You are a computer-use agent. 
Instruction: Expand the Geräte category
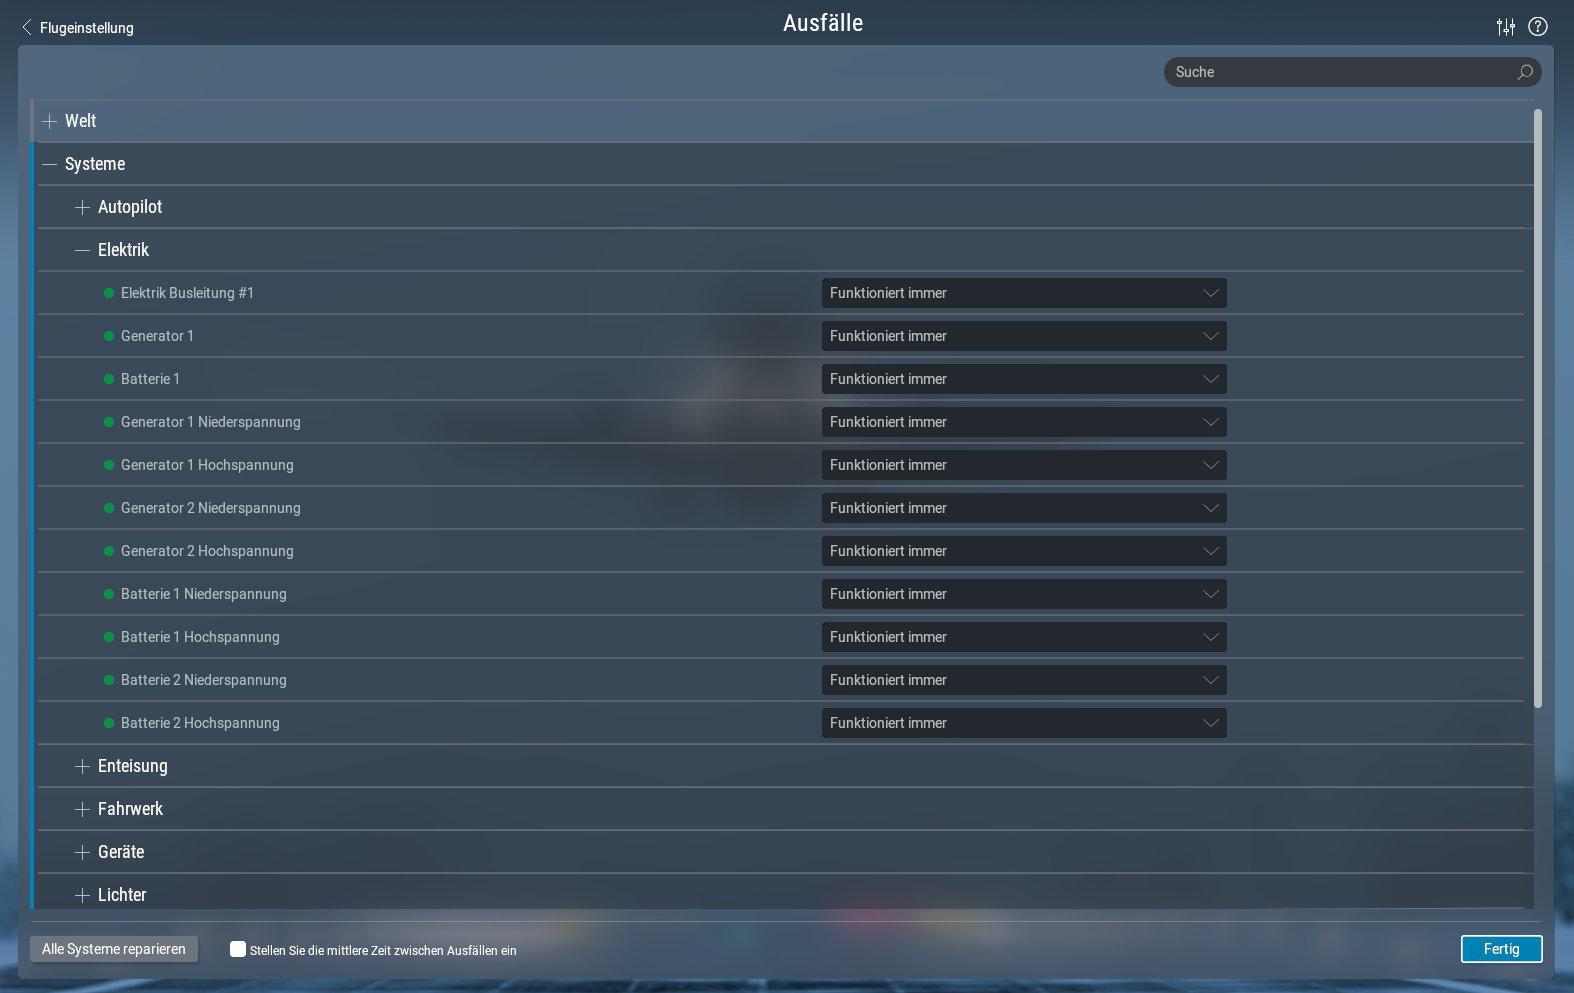(x=82, y=852)
